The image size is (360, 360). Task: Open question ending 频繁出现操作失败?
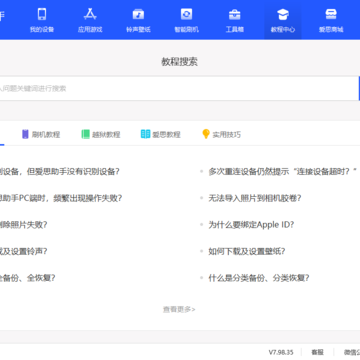click(61, 198)
